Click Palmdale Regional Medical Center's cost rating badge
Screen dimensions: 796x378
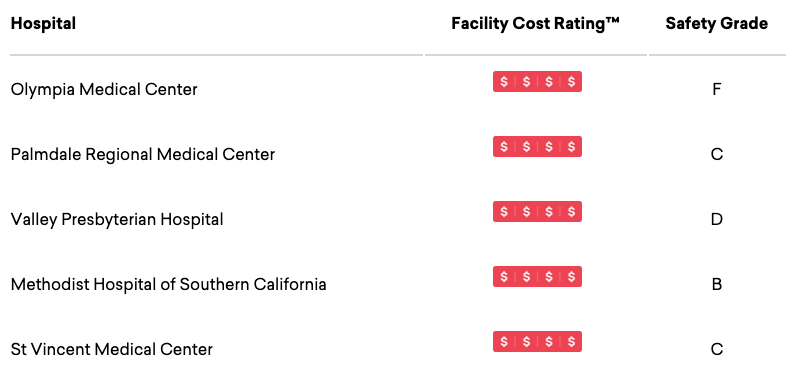pyautogui.click(x=537, y=147)
